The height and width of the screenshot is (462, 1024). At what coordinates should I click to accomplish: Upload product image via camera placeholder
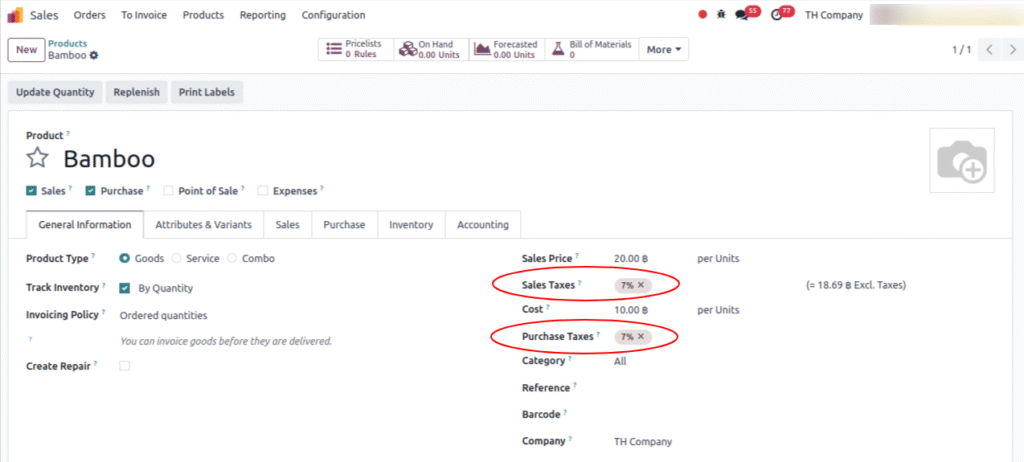point(961,160)
